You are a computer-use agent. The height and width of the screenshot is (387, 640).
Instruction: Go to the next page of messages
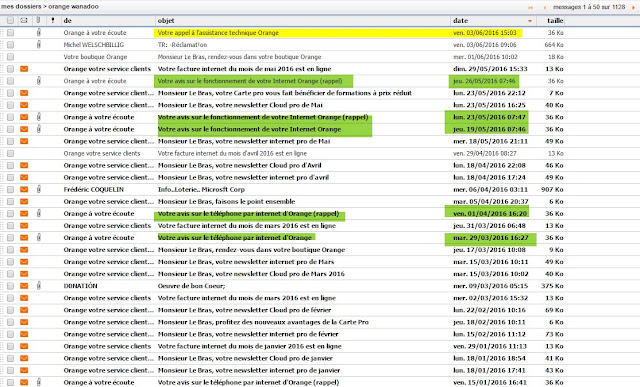coord(634,7)
